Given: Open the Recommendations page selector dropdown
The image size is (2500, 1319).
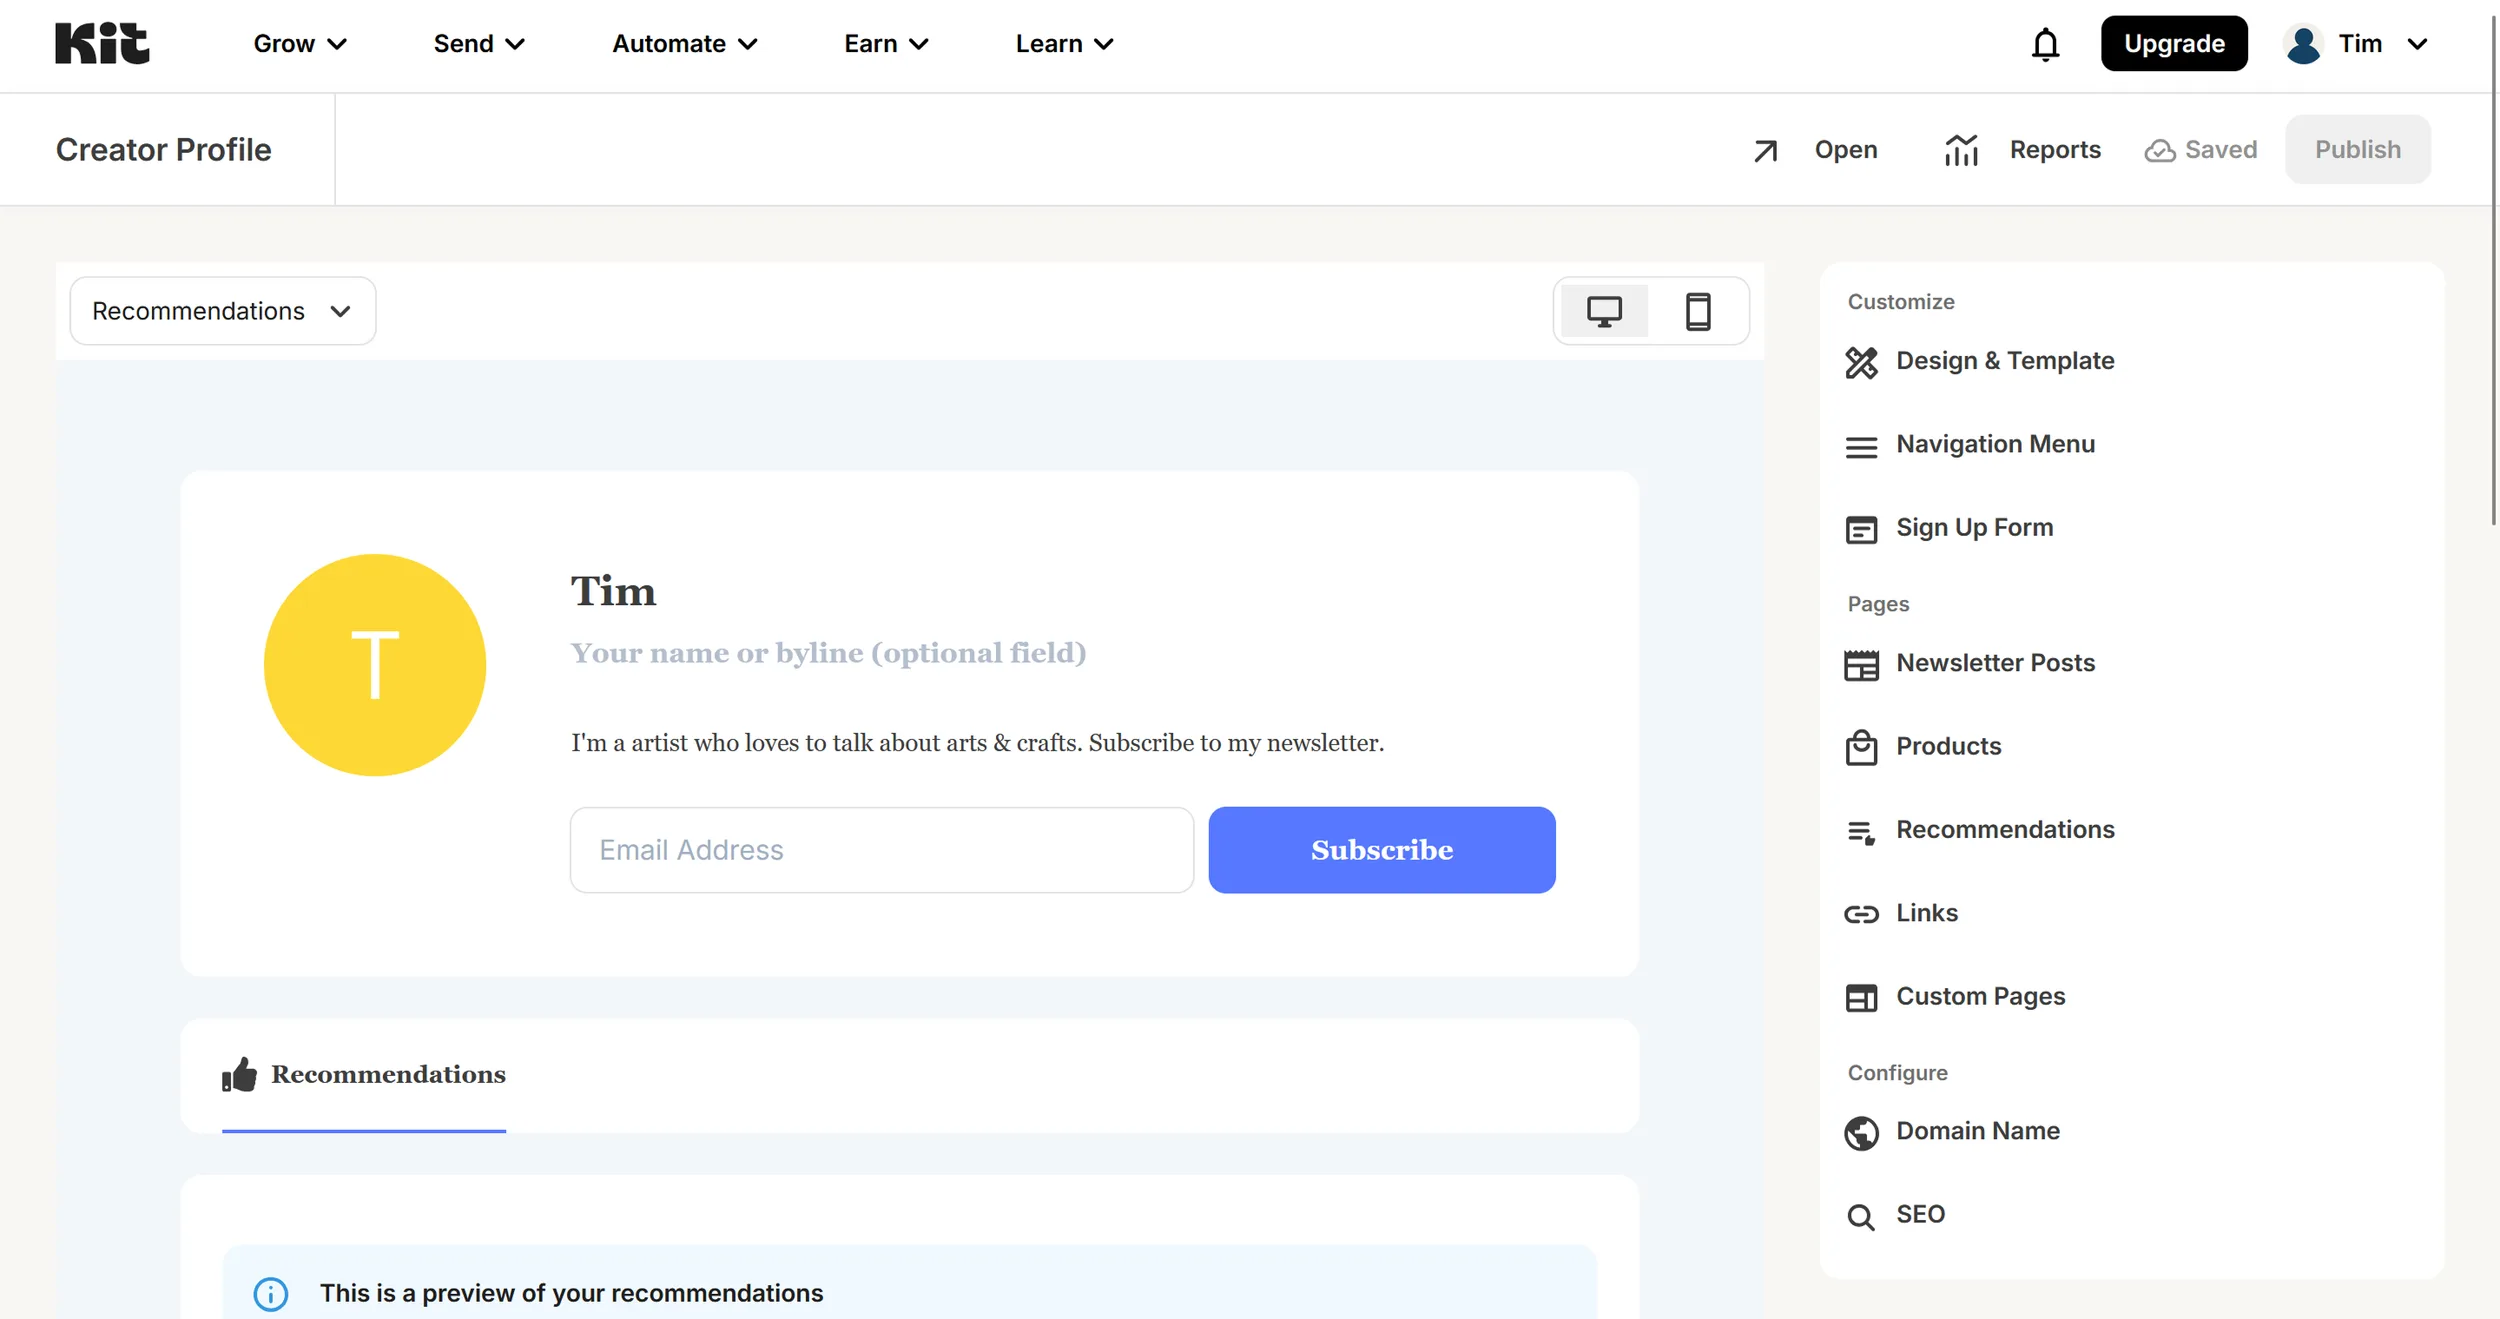Looking at the screenshot, I should click(222, 311).
